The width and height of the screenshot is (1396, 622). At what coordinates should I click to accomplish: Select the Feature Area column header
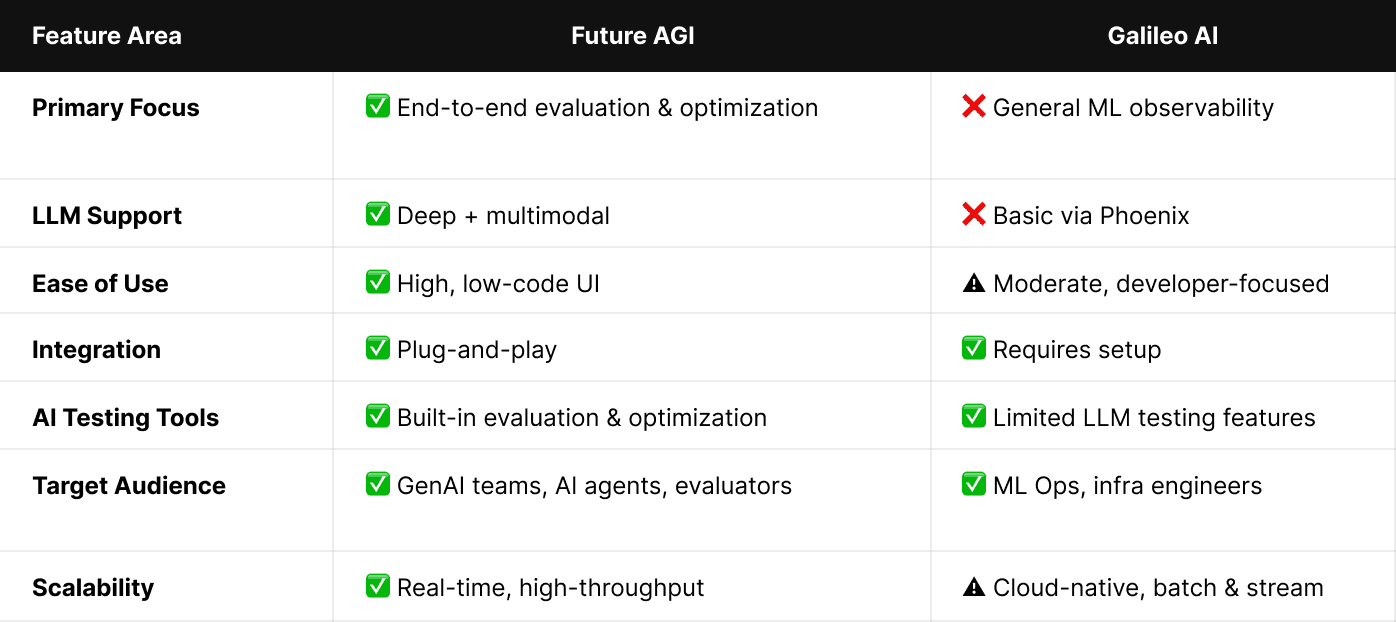[107, 37]
